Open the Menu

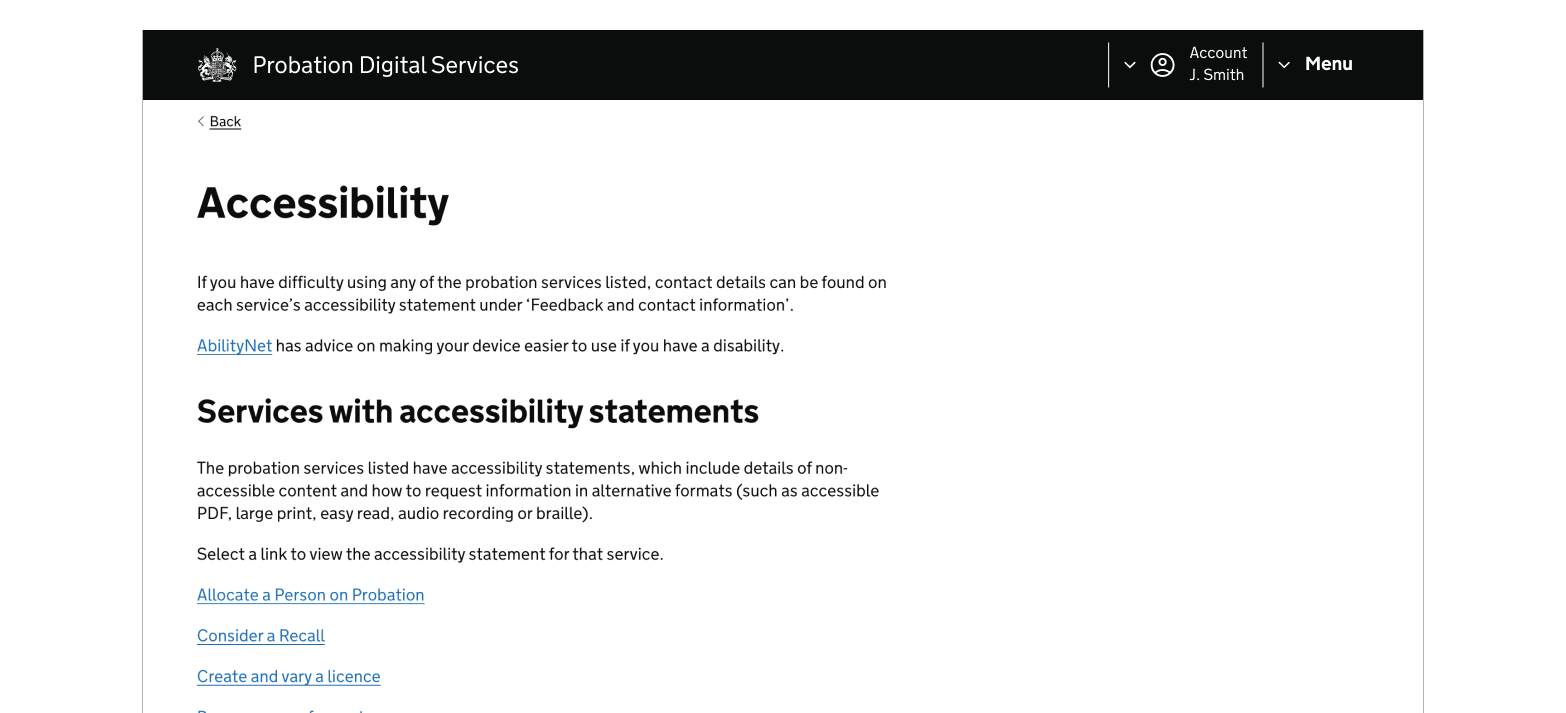(1328, 64)
